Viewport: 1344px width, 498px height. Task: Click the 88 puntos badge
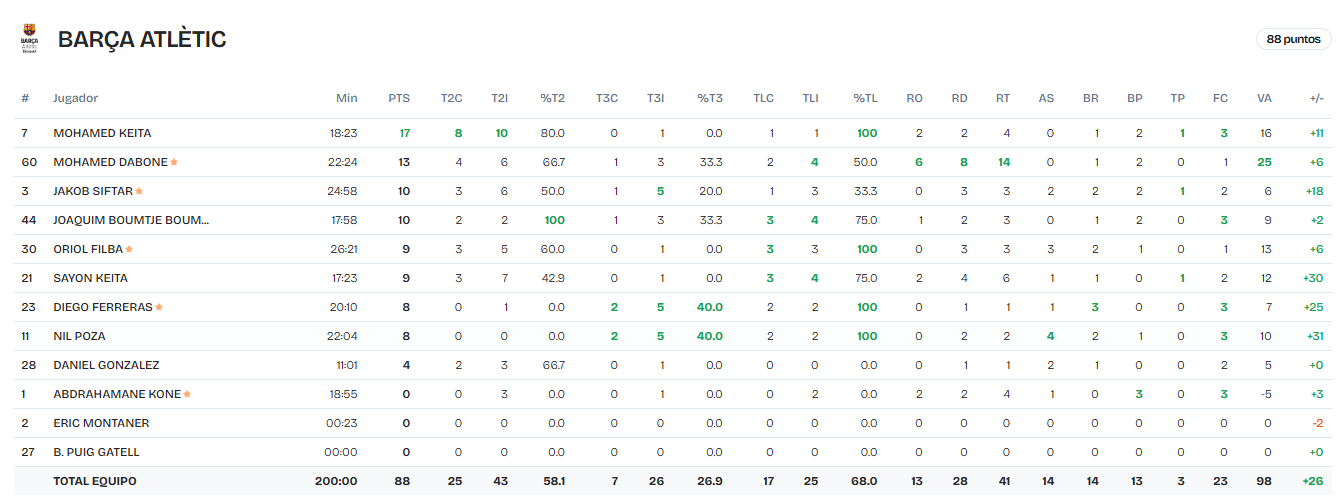tap(1293, 39)
